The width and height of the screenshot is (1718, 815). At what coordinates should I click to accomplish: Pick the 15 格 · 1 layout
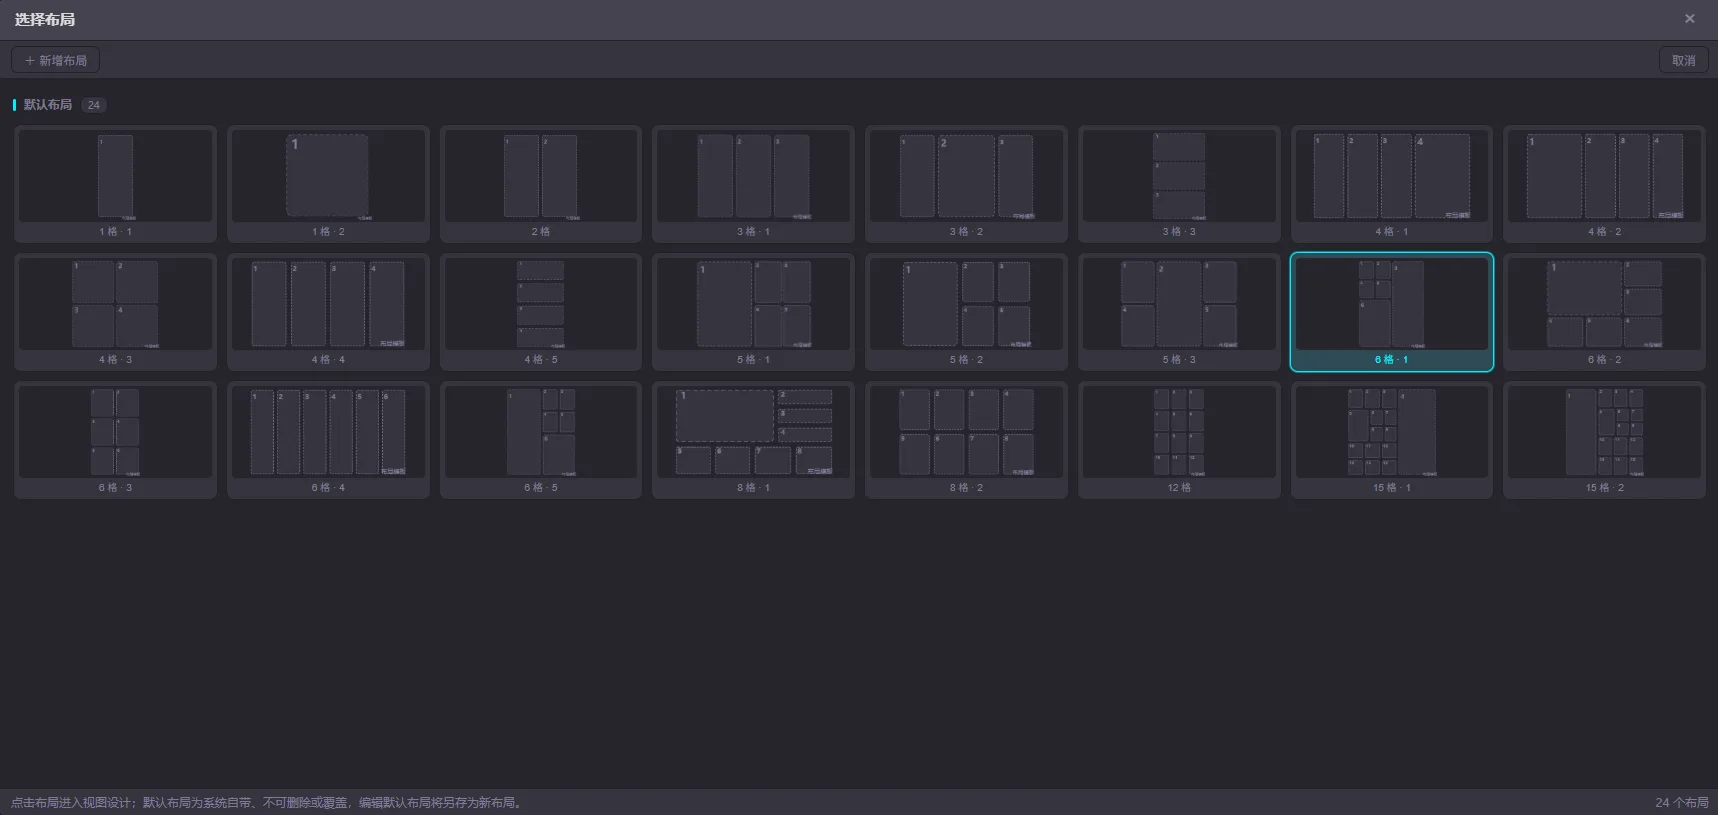pos(1392,440)
